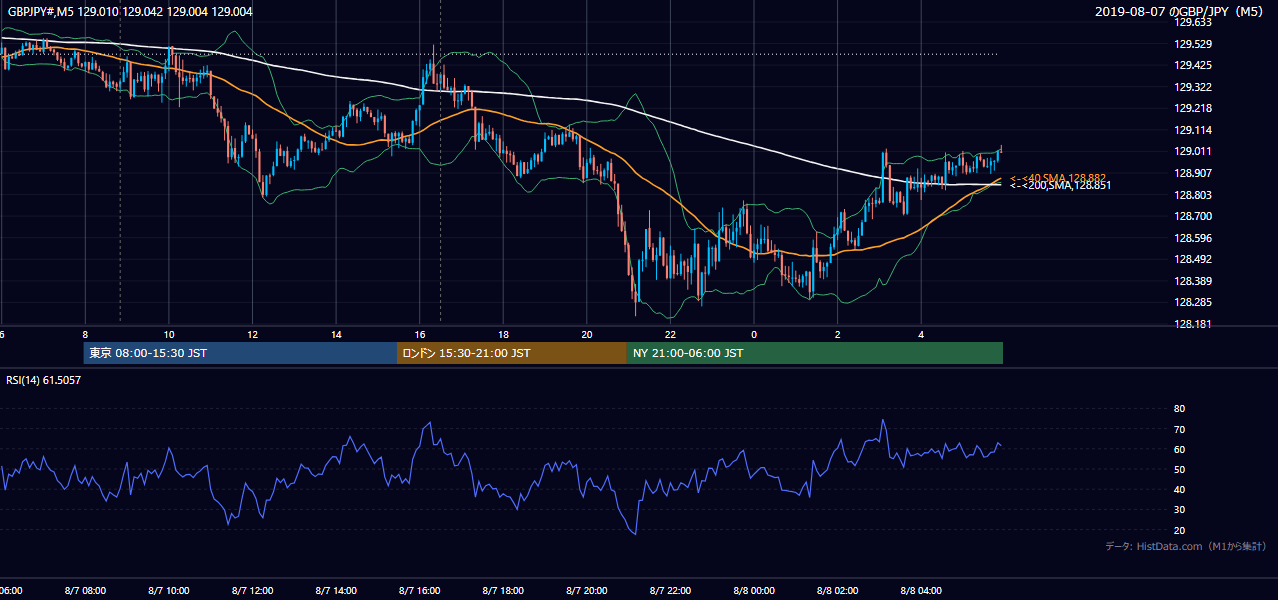Select the ロンドン 15:30-21:00 JST session bar

512,353
